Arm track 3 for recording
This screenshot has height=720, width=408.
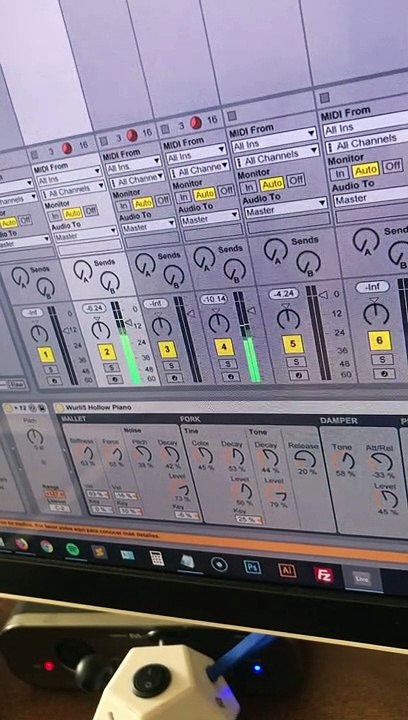(x=174, y=378)
